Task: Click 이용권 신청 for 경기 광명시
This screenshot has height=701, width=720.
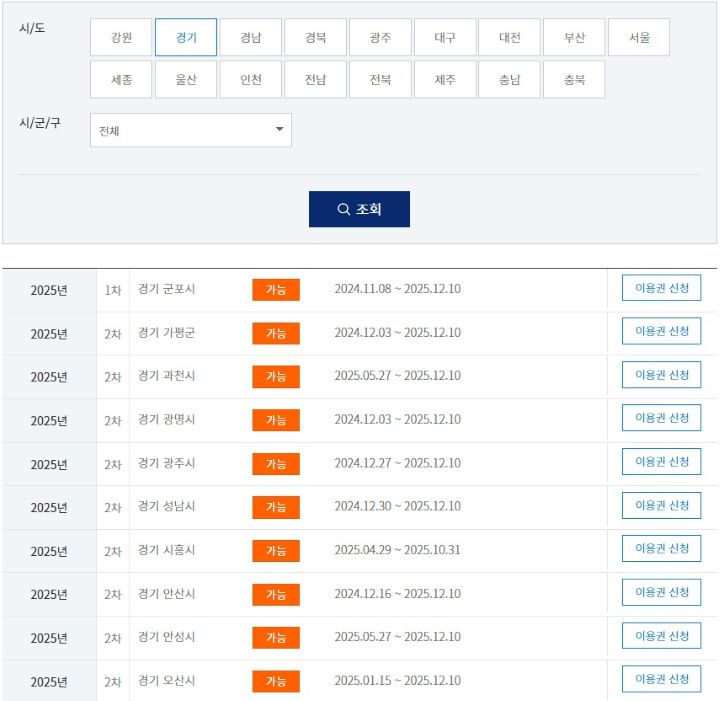Action: tap(661, 418)
